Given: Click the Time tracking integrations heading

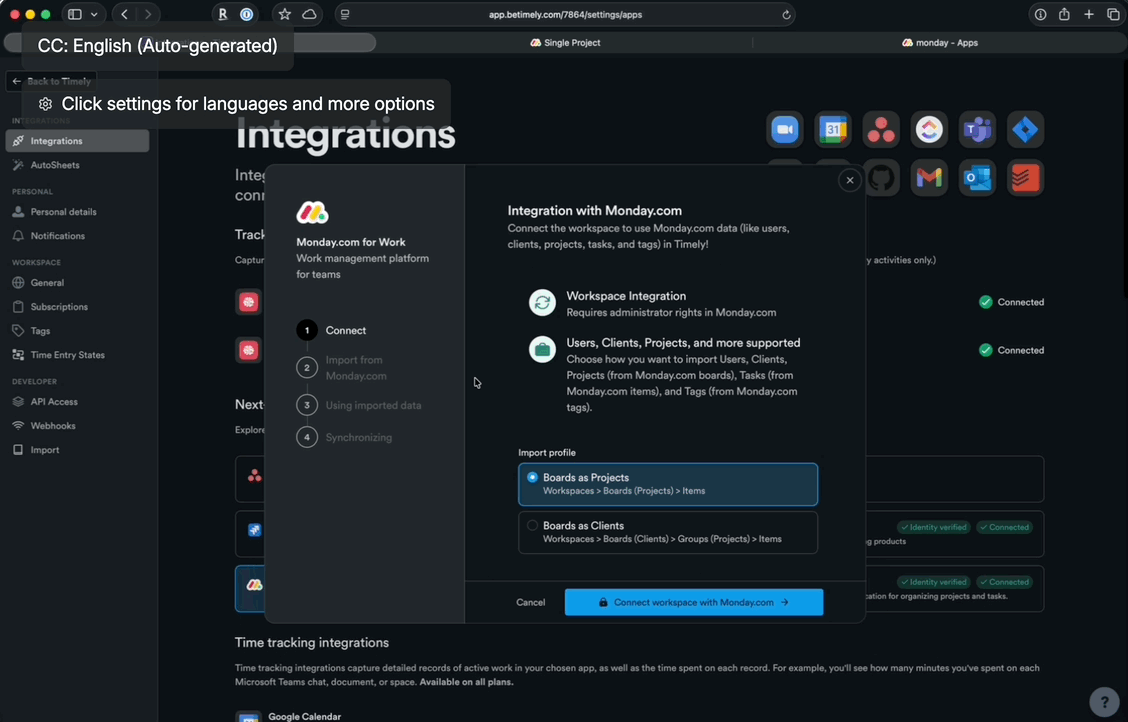Looking at the screenshot, I should [311, 642].
